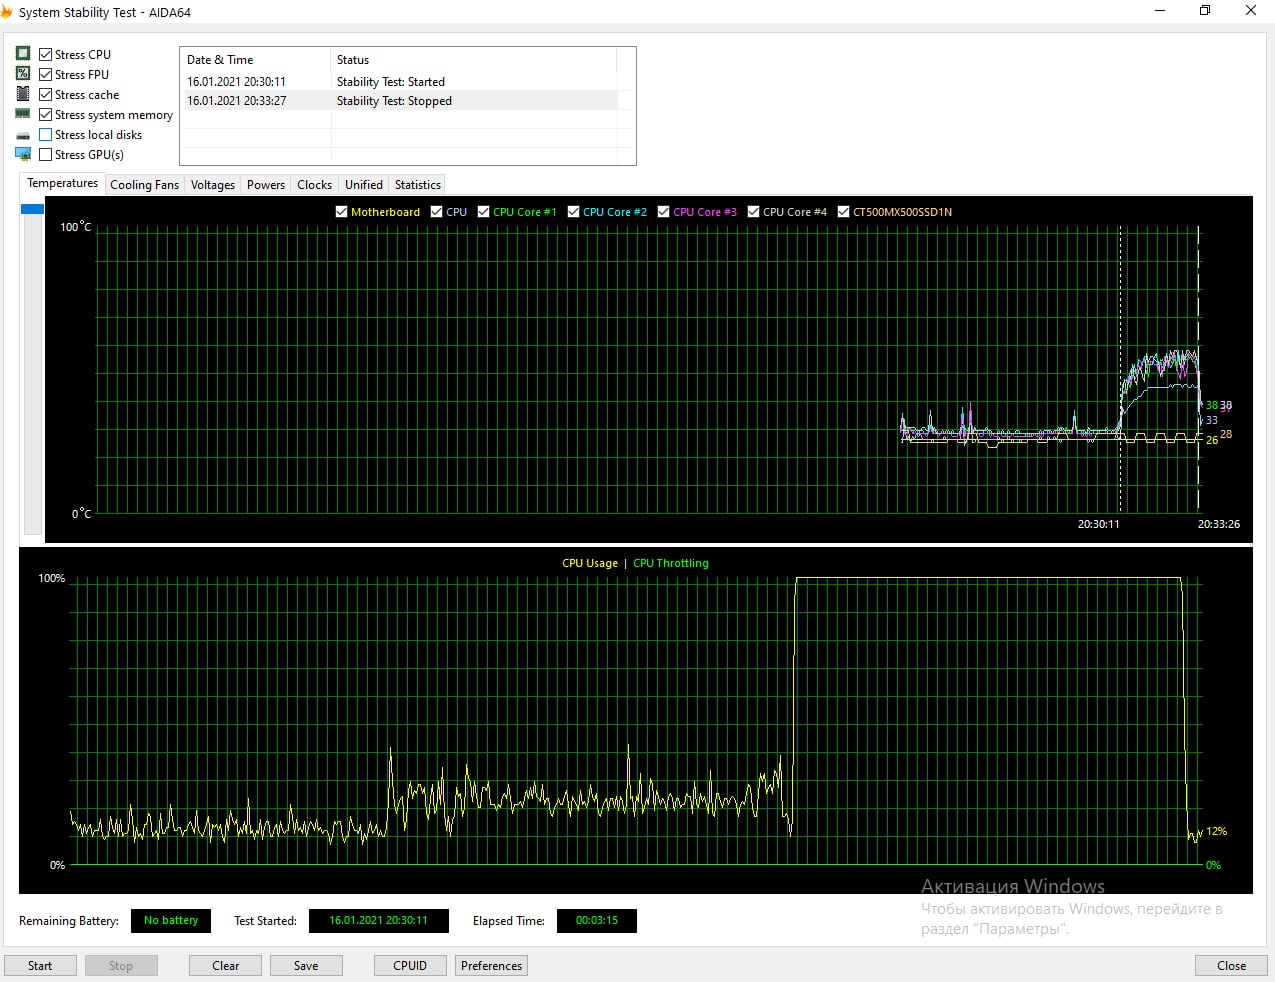Screen dimensions: 1275x982
Task: Click the 12% CPU usage value
Action: (1217, 831)
